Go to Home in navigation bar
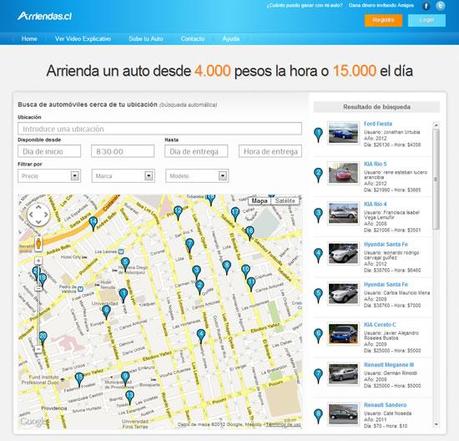Viewport: 459px width, 441px height. pyautogui.click(x=29, y=39)
